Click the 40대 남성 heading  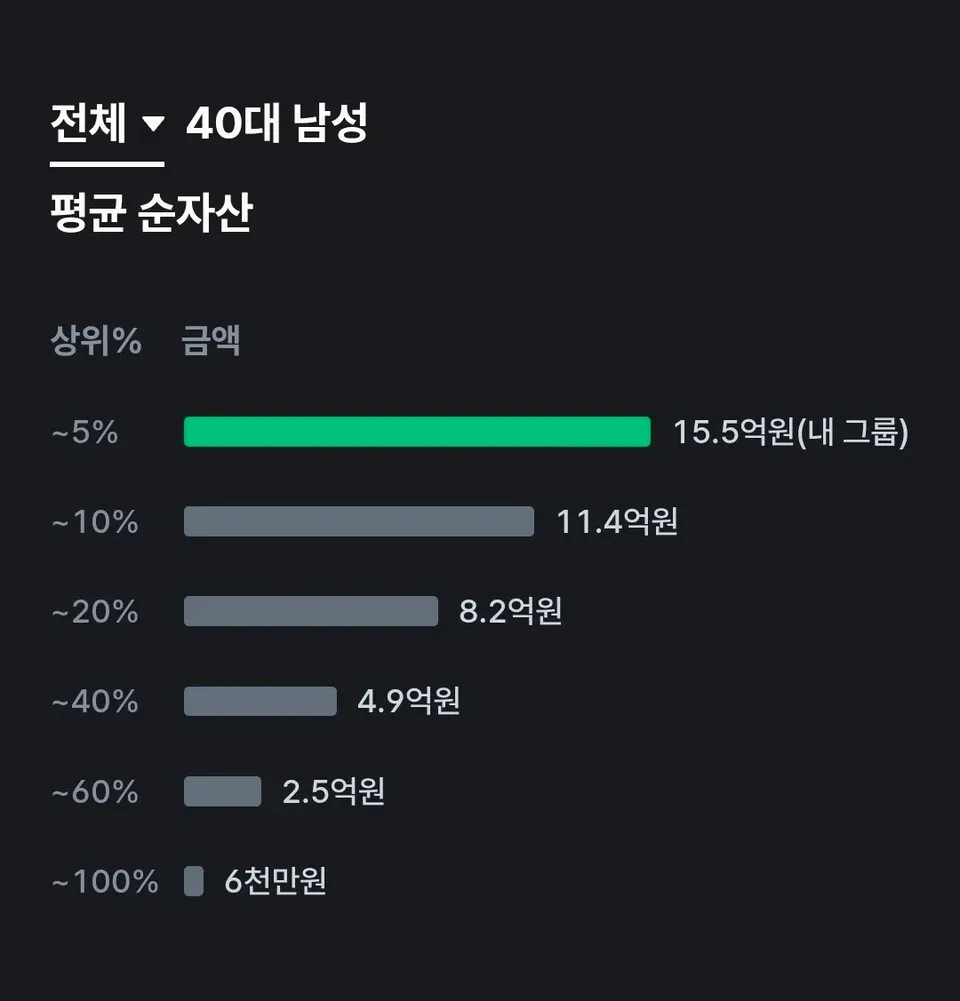point(277,123)
